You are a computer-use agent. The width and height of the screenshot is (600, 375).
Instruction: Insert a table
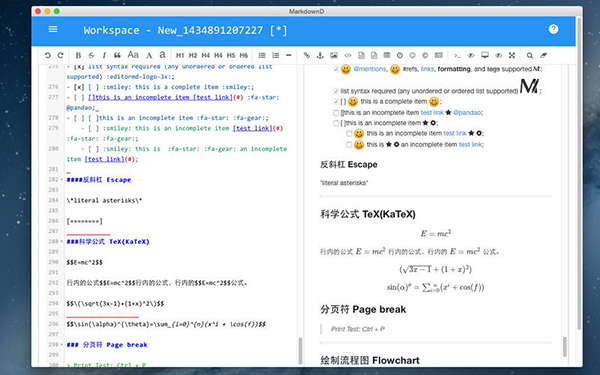[x=386, y=55]
